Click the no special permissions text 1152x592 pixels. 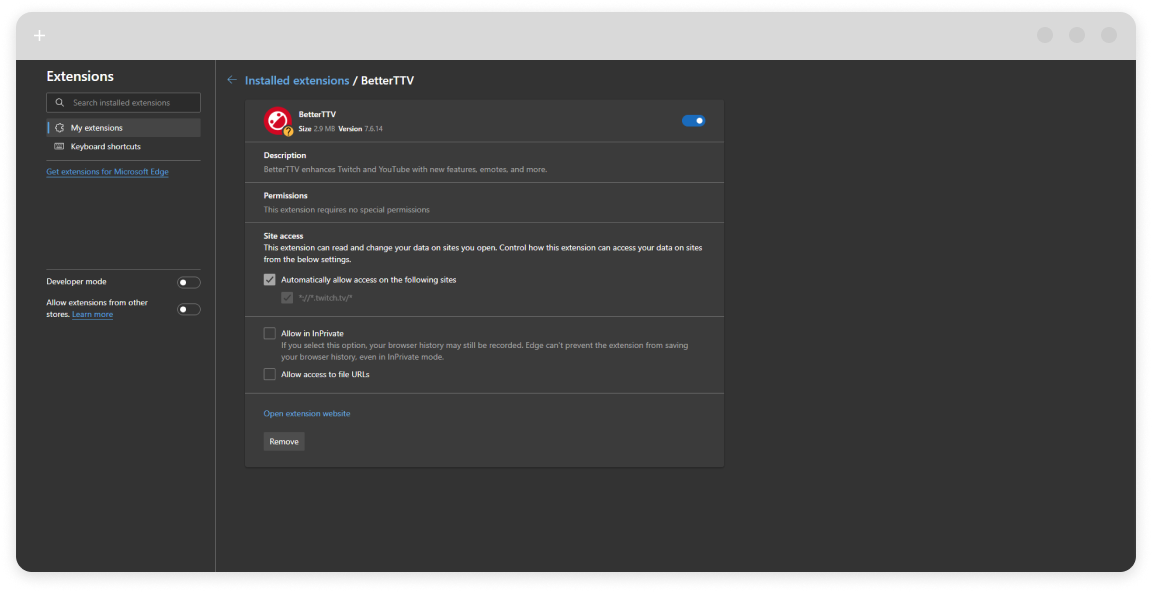347,209
